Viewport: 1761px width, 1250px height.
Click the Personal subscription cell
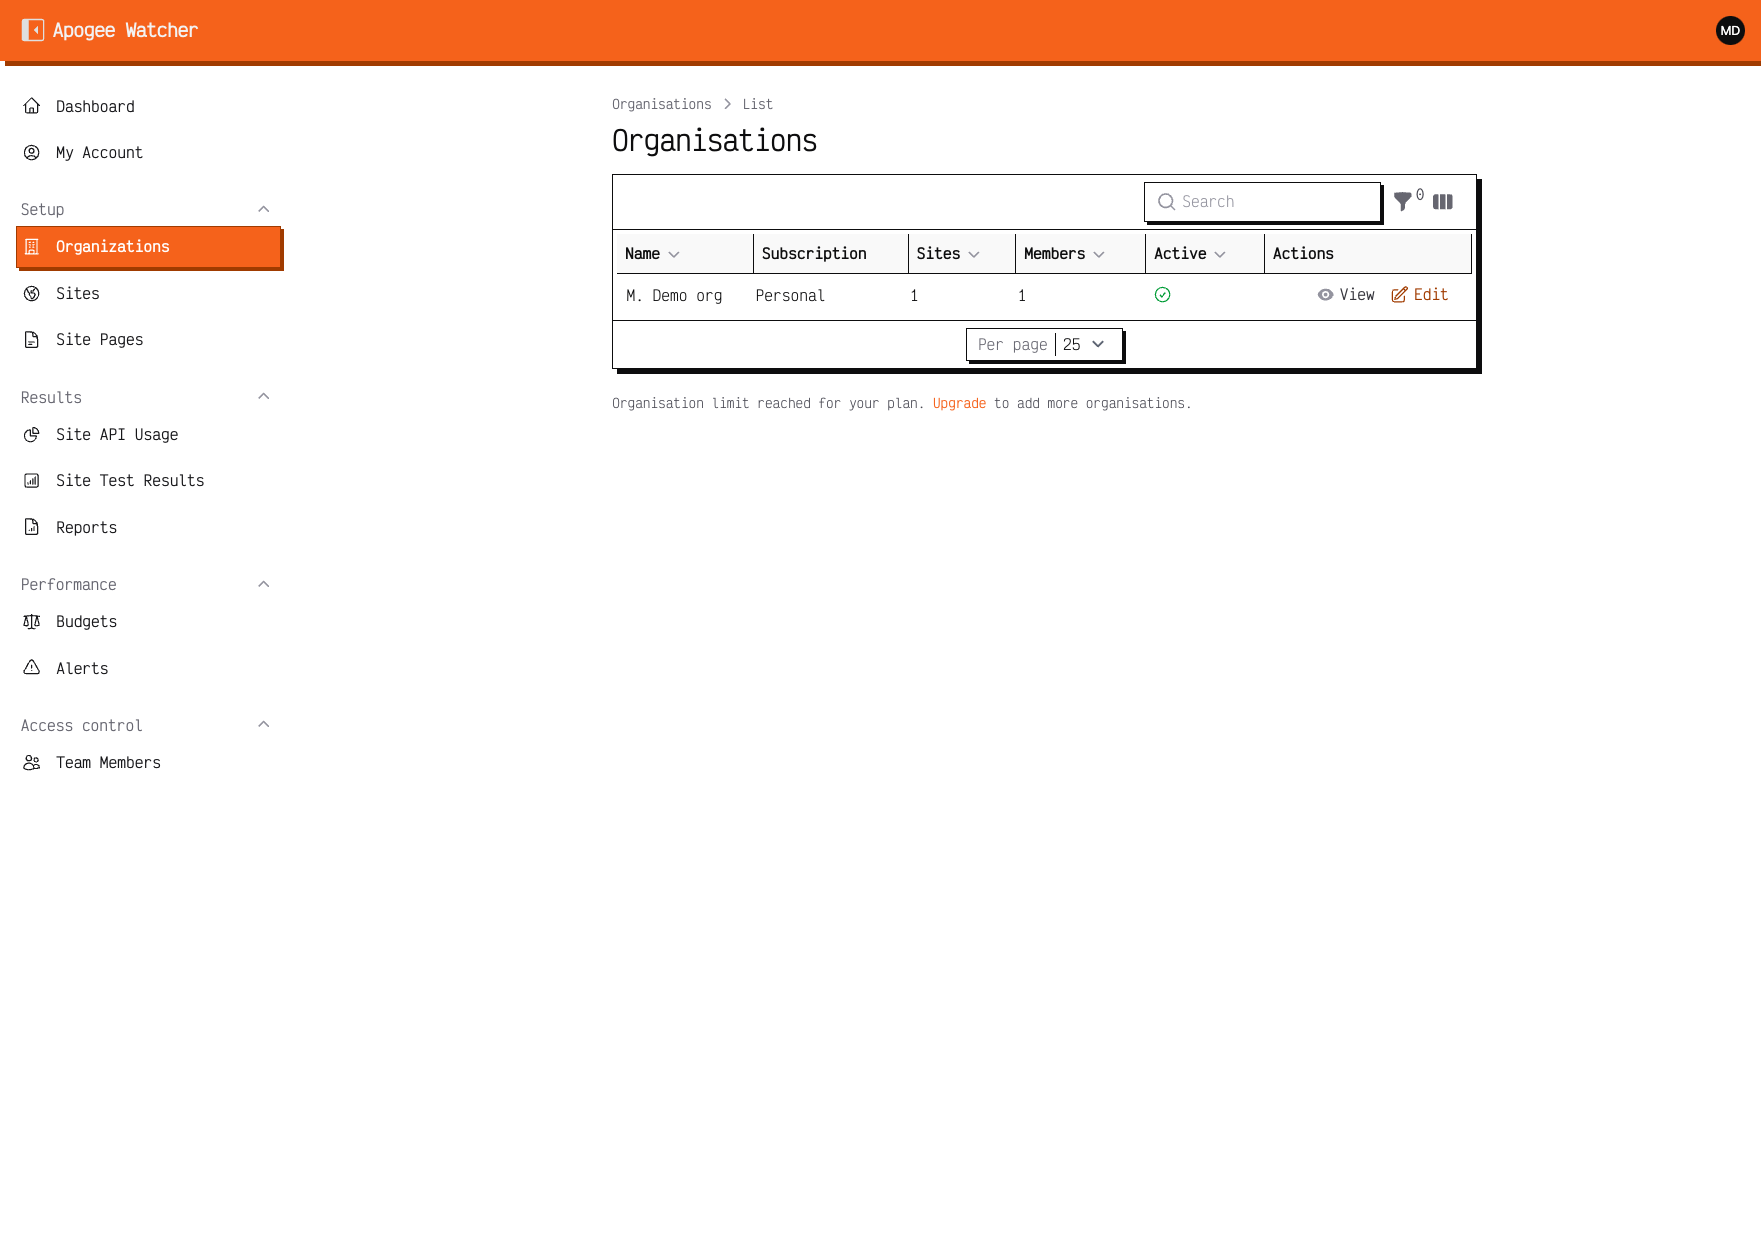click(x=790, y=296)
